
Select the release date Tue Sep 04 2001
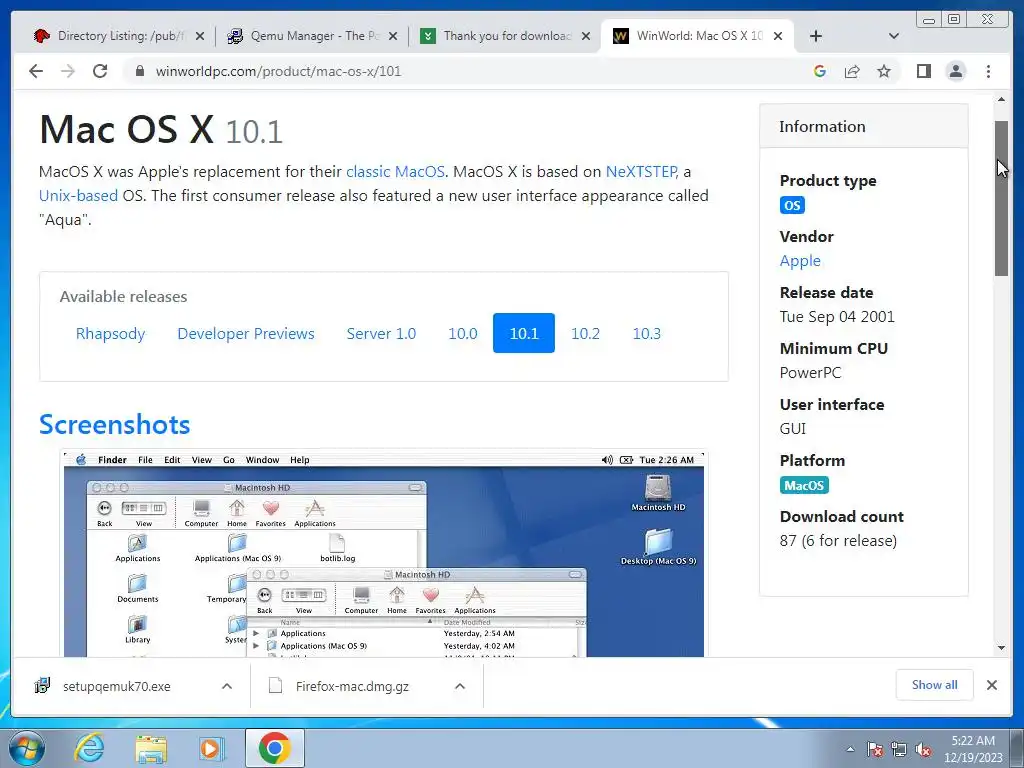837,317
